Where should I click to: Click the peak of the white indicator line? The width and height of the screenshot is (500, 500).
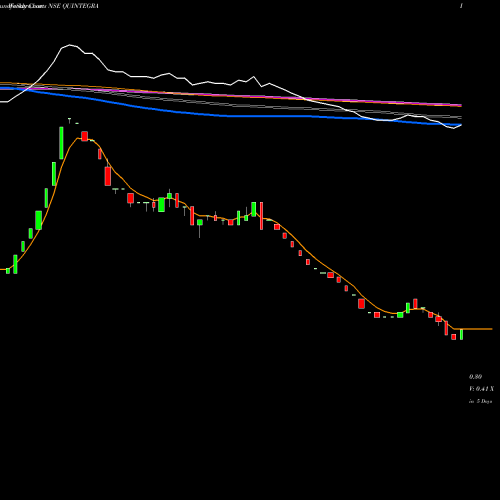pos(70,45)
